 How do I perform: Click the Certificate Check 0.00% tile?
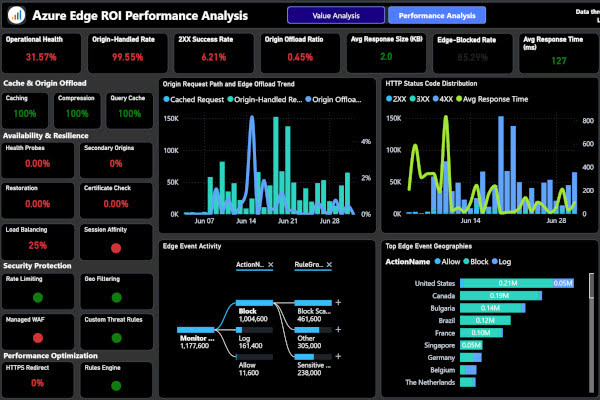click(116, 200)
